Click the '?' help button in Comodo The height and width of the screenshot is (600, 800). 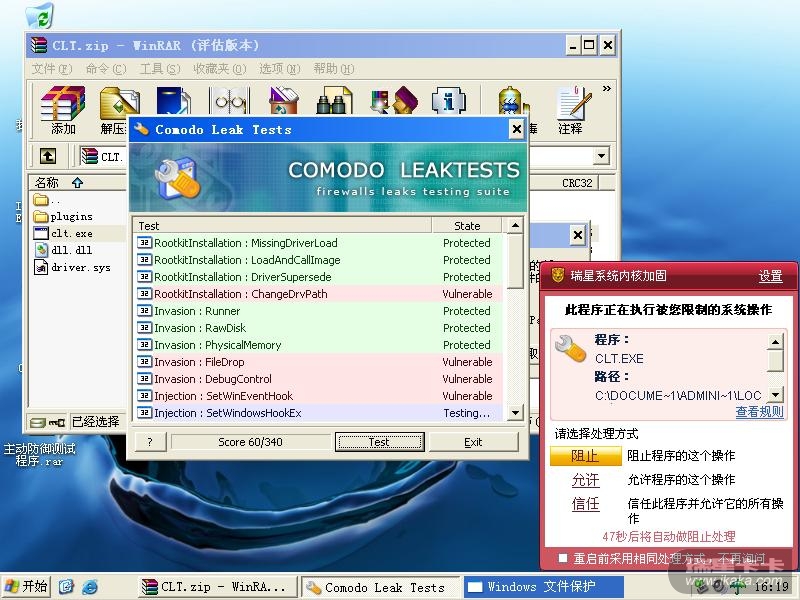click(150, 442)
